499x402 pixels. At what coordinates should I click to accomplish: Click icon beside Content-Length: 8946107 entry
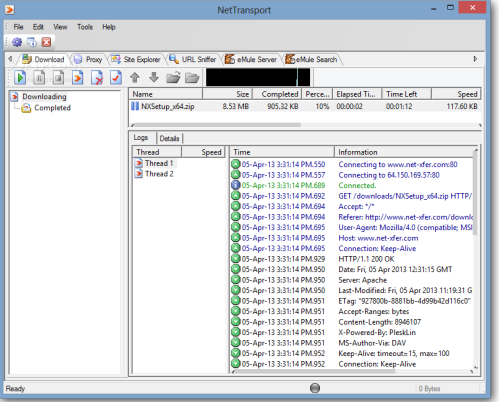pyautogui.click(x=236, y=322)
